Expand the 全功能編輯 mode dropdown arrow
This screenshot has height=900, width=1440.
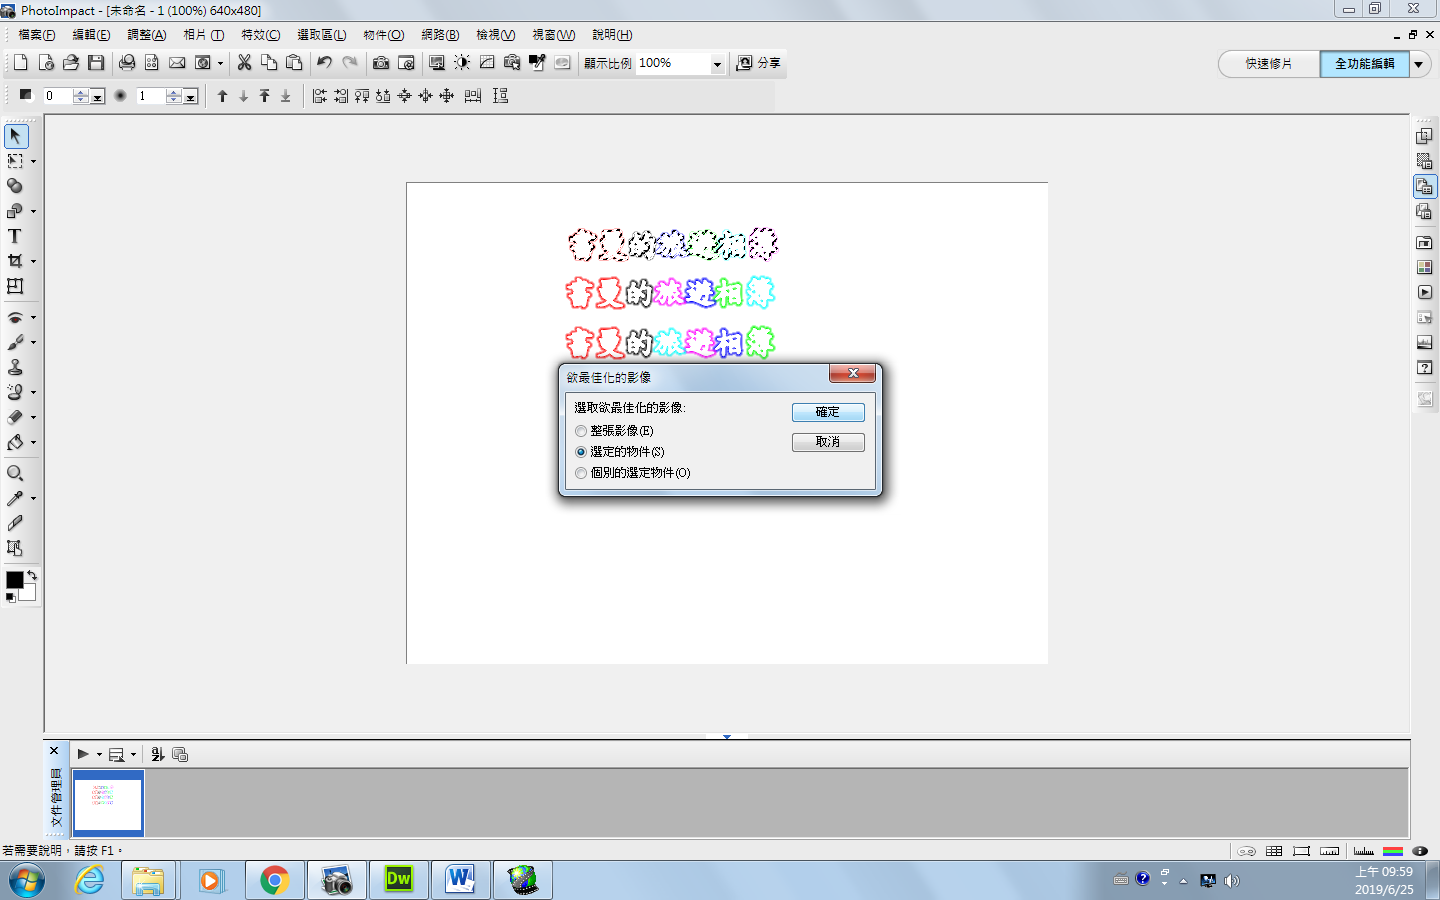pyautogui.click(x=1419, y=64)
